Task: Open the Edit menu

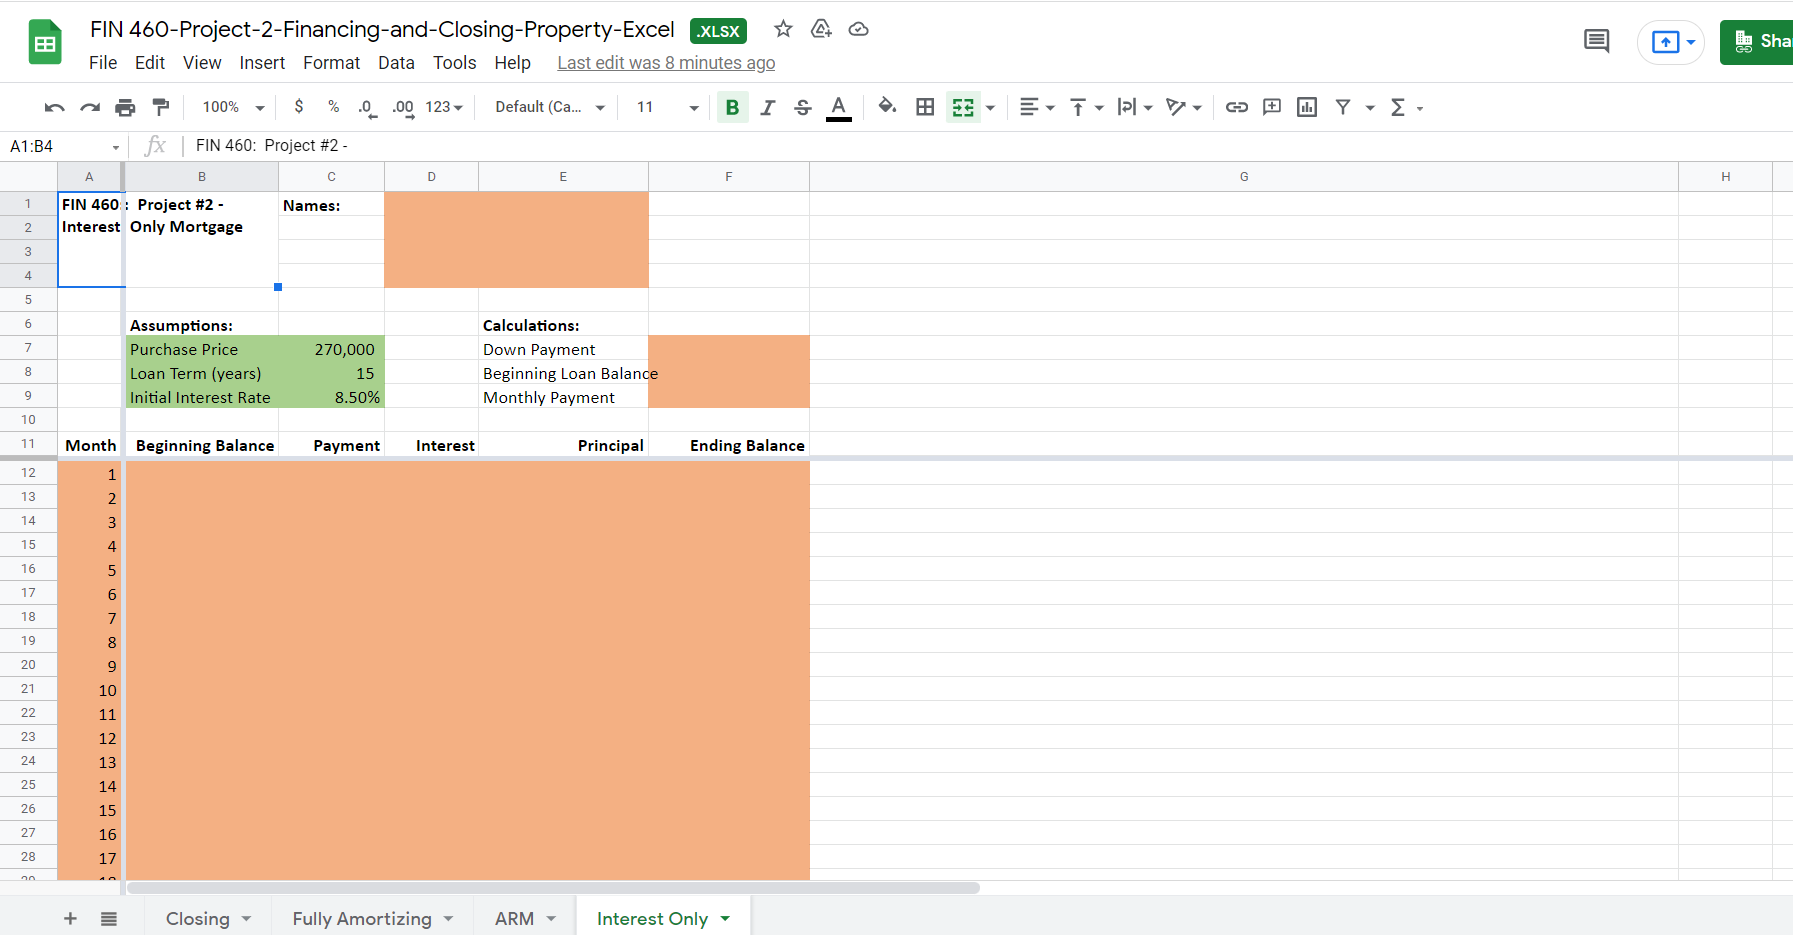Action: click(150, 62)
